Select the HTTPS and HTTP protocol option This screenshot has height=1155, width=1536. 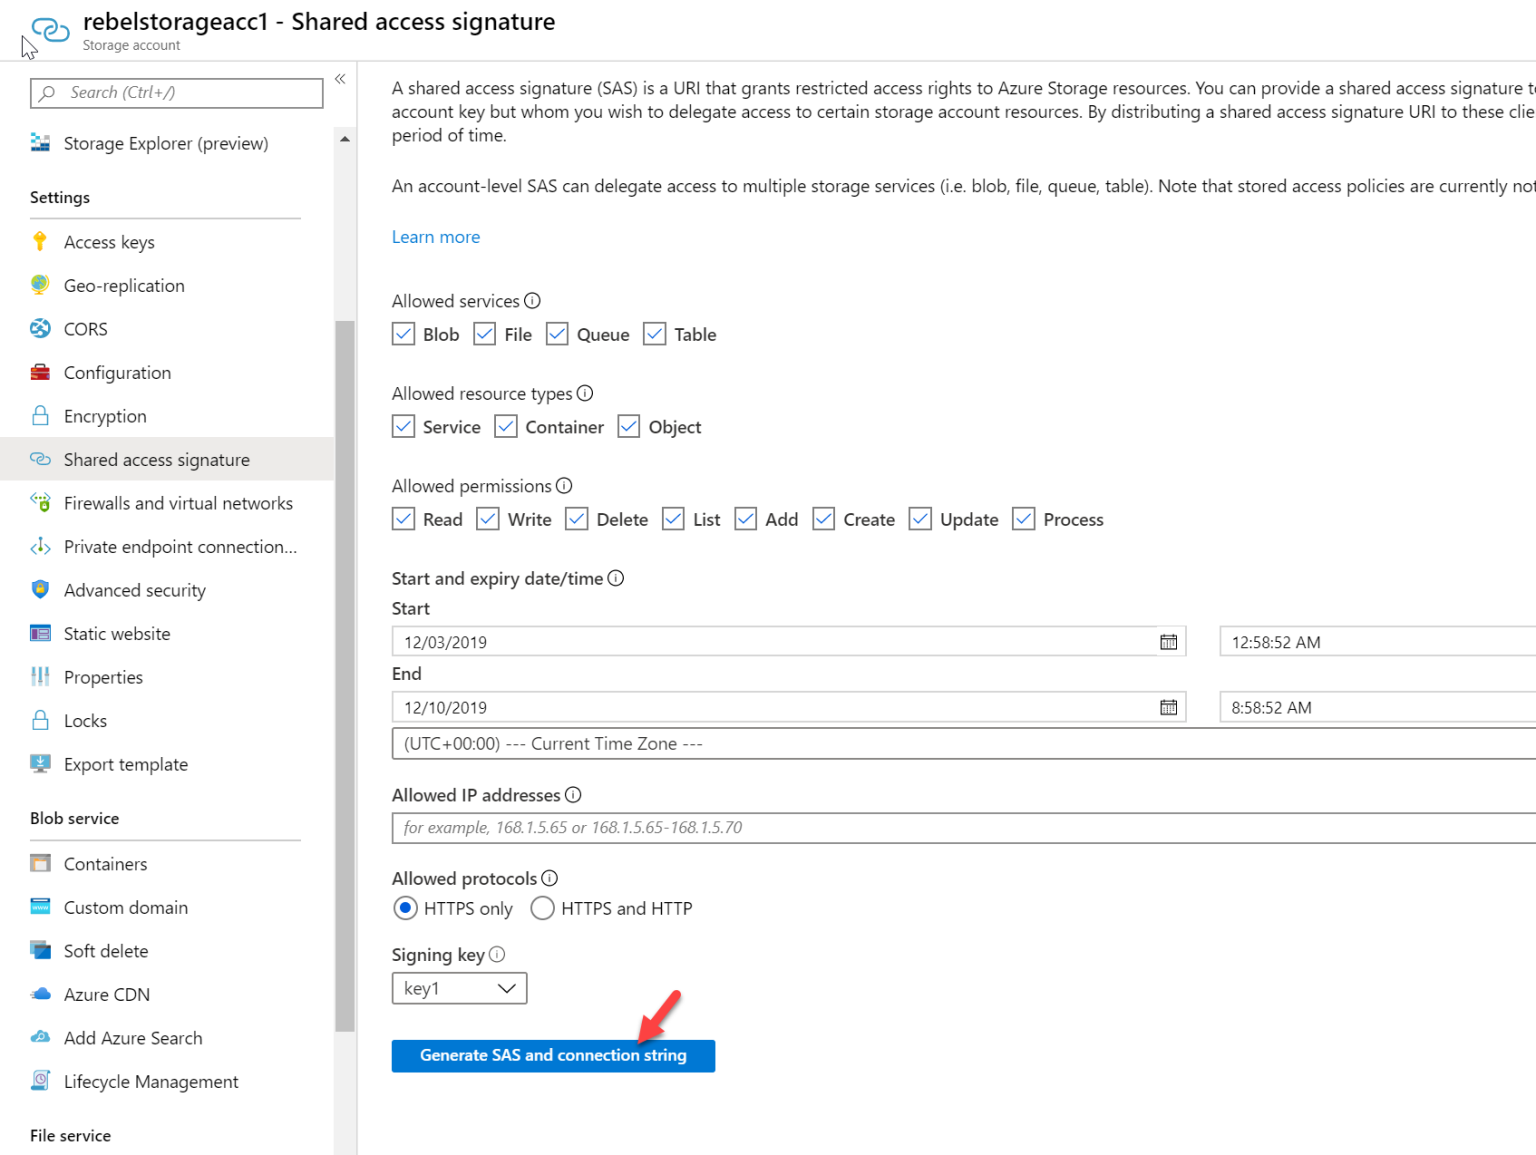click(x=543, y=908)
